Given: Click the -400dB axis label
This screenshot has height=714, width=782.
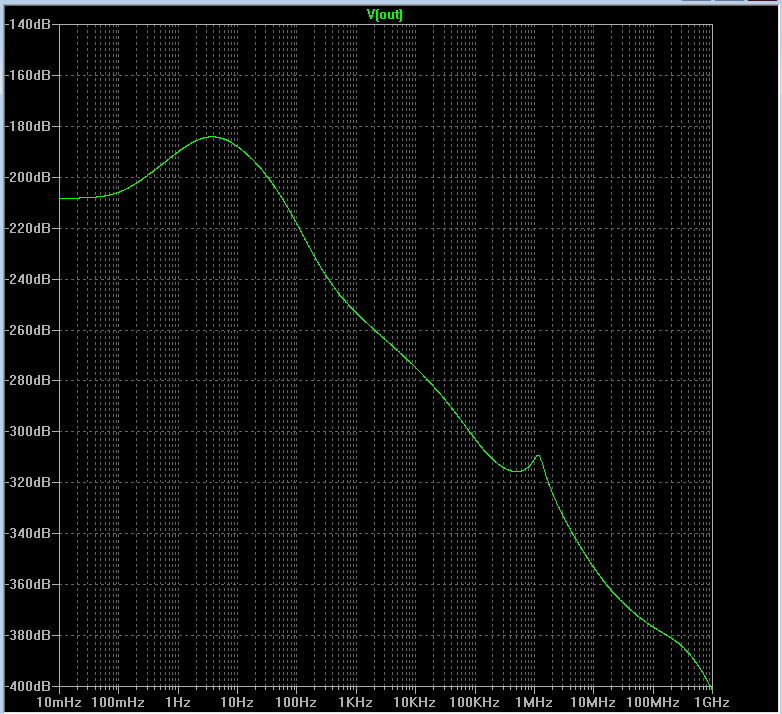Looking at the screenshot, I should 27,686.
